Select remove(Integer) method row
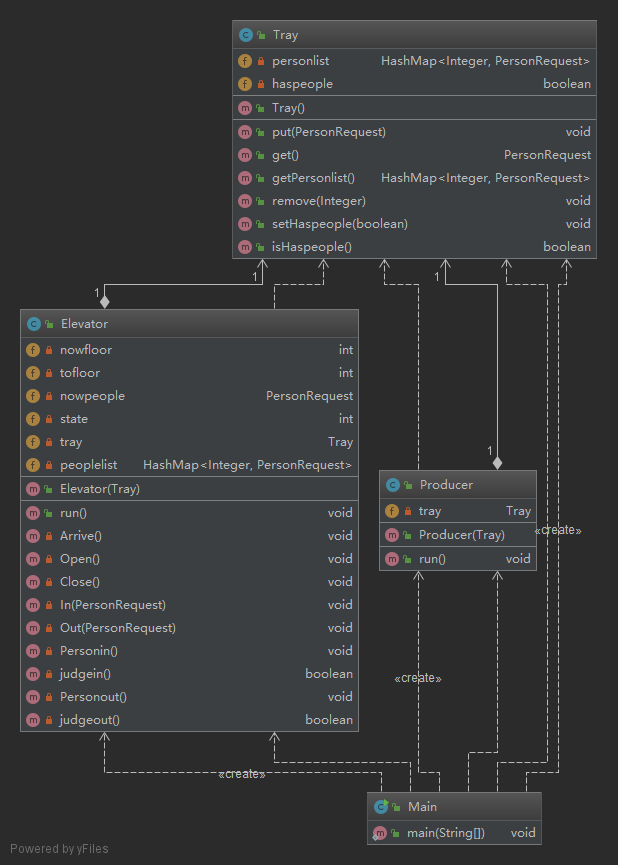The height and width of the screenshot is (865, 618). point(414,201)
